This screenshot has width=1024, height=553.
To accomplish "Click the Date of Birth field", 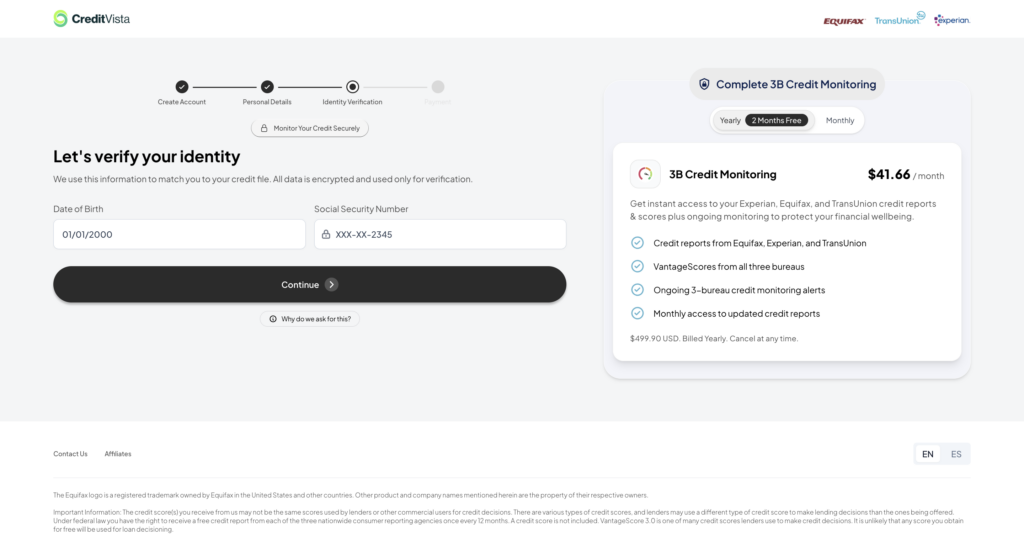I will pos(179,234).
